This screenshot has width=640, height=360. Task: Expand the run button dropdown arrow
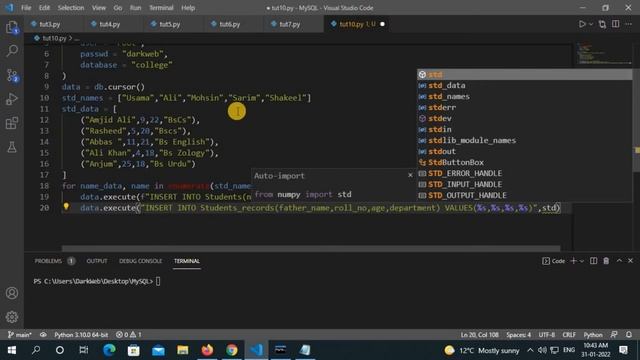(x=591, y=24)
